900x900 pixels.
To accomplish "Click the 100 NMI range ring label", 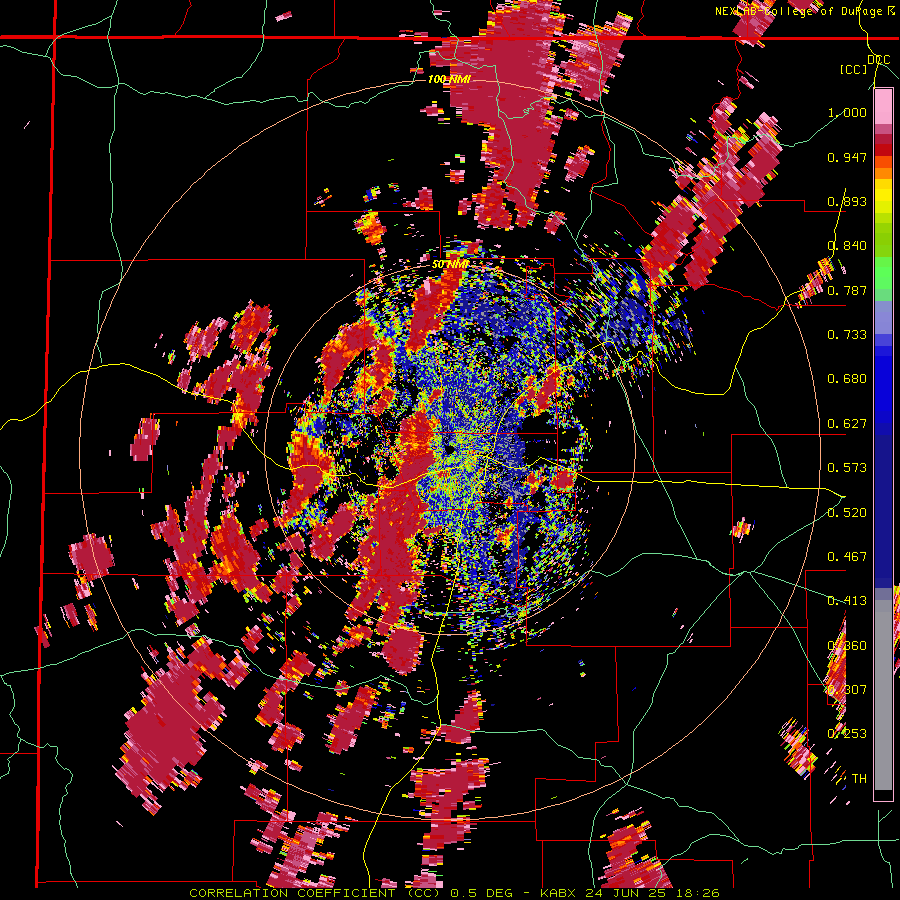I will coord(449,79).
